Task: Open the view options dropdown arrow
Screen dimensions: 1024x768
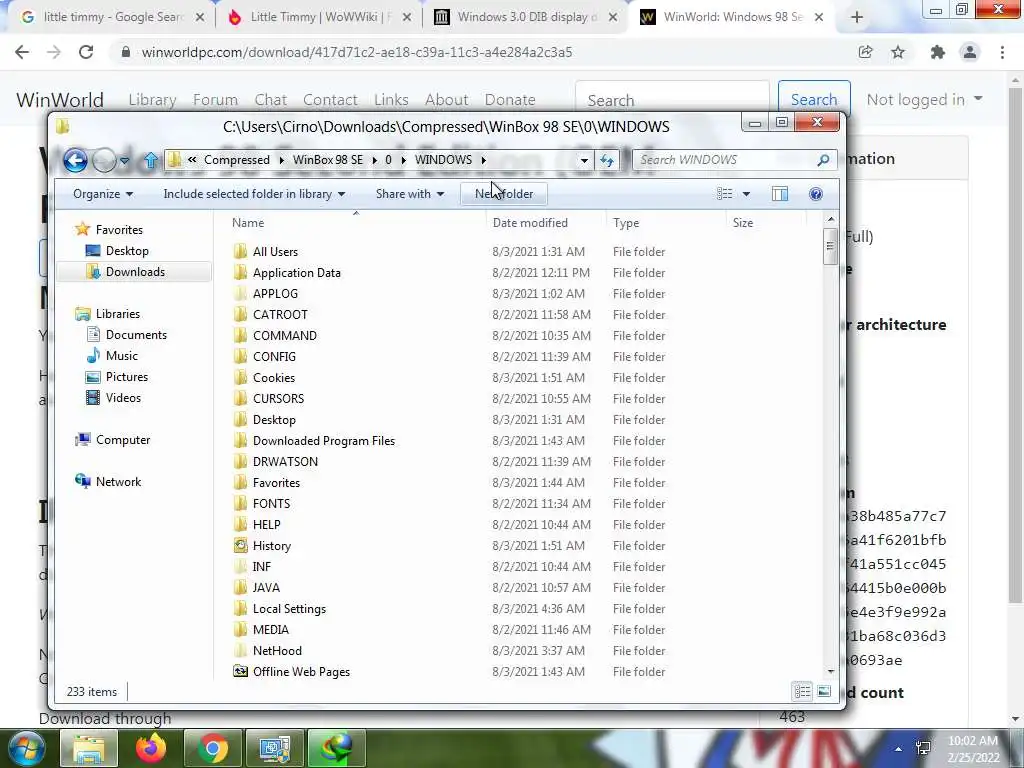Action: [x=746, y=194]
